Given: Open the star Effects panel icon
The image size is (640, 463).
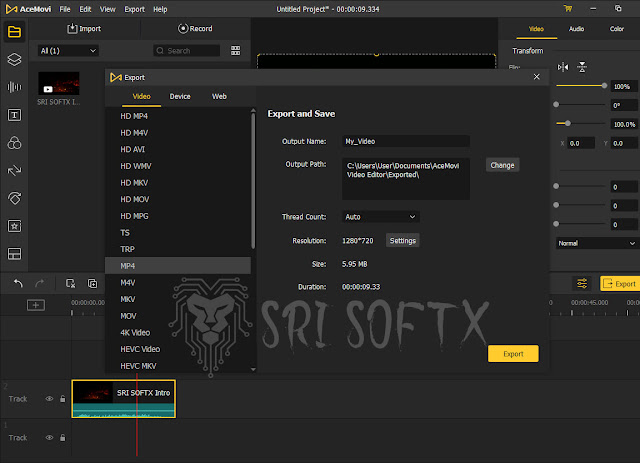Looking at the screenshot, I should [x=14, y=226].
